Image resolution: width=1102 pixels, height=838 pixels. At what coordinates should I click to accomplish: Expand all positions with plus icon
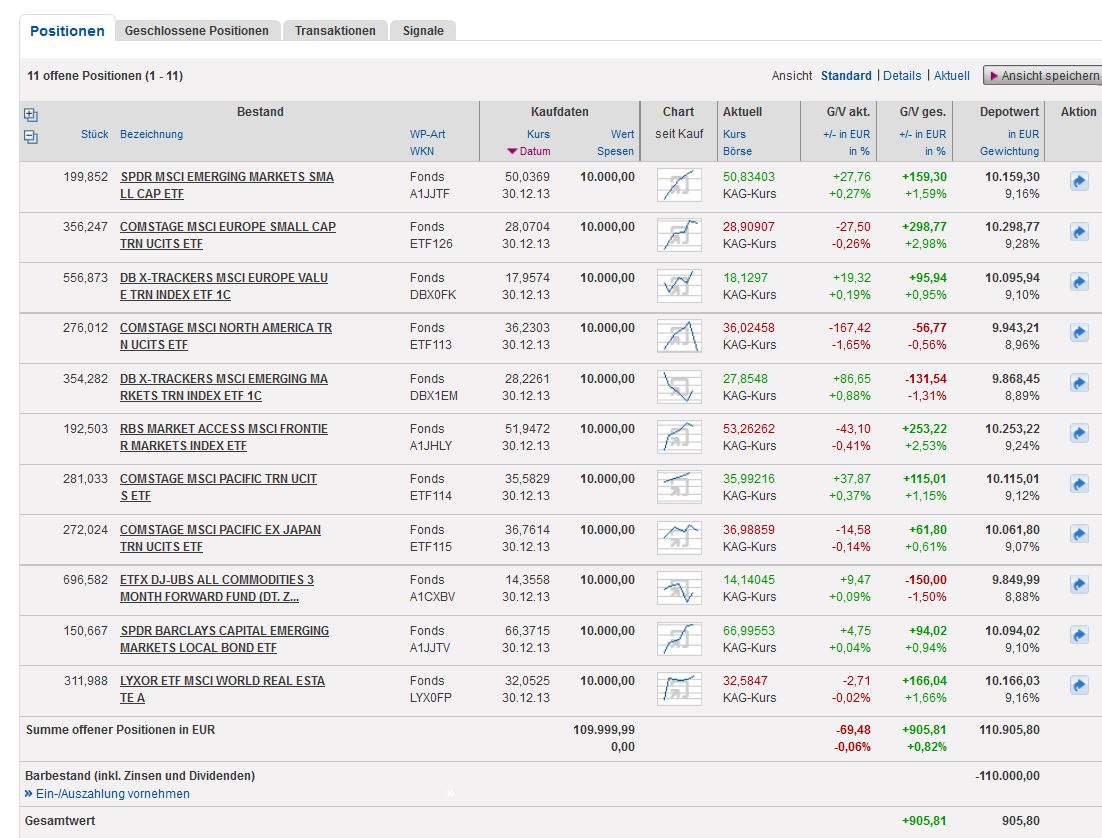tap(30, 115)
